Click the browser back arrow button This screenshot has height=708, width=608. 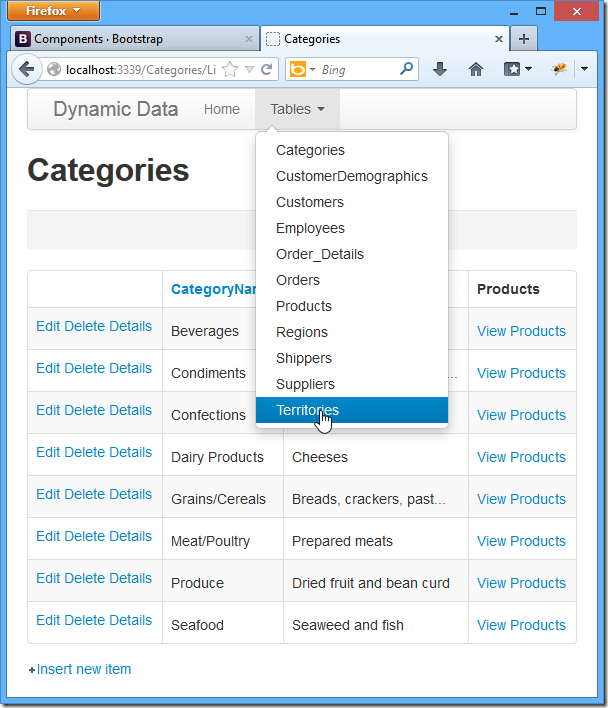[27, 70]
